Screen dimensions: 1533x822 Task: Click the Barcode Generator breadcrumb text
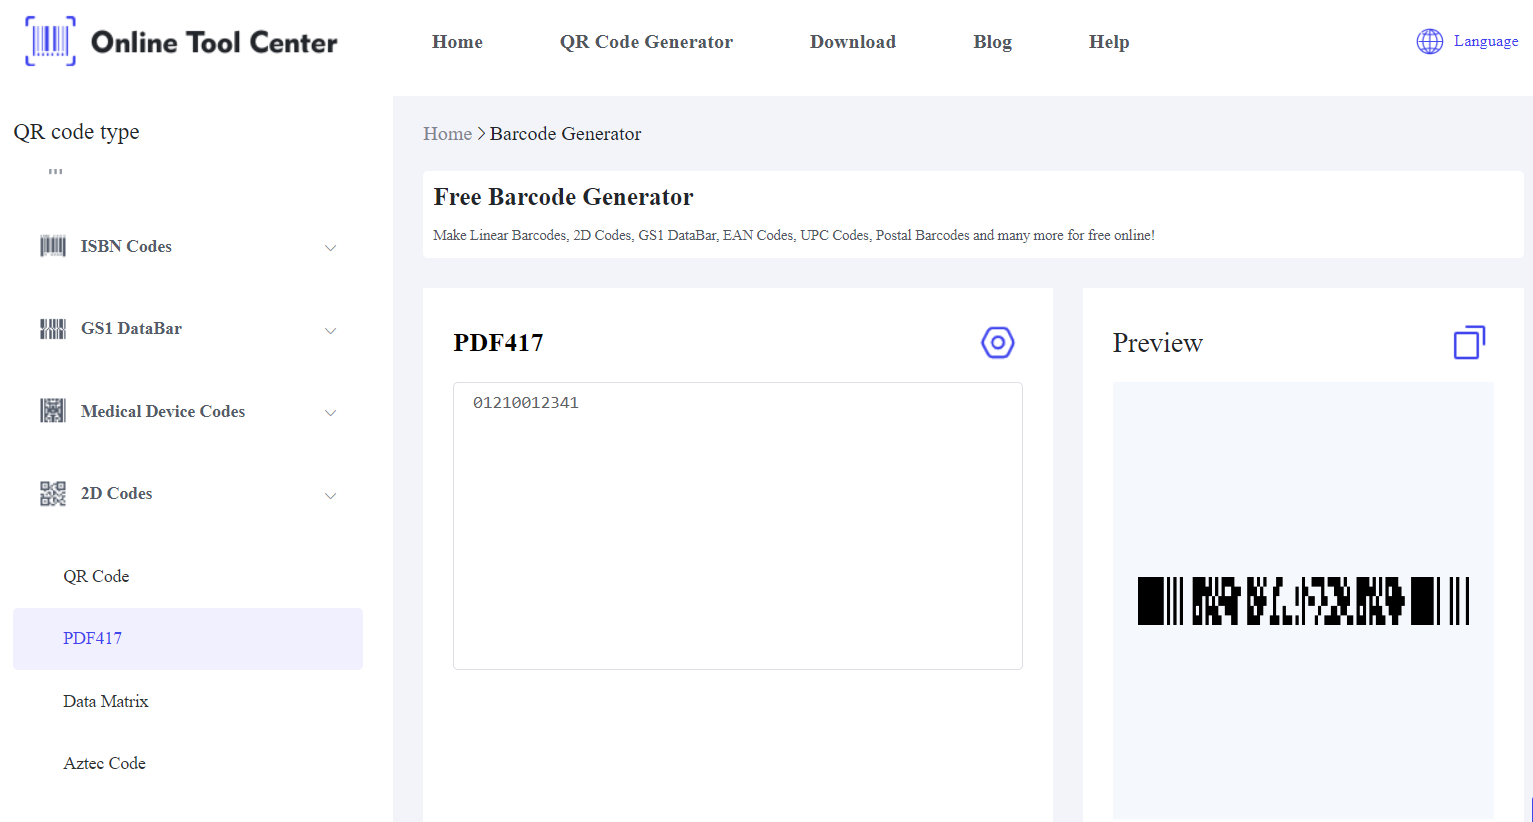(565, 134)
